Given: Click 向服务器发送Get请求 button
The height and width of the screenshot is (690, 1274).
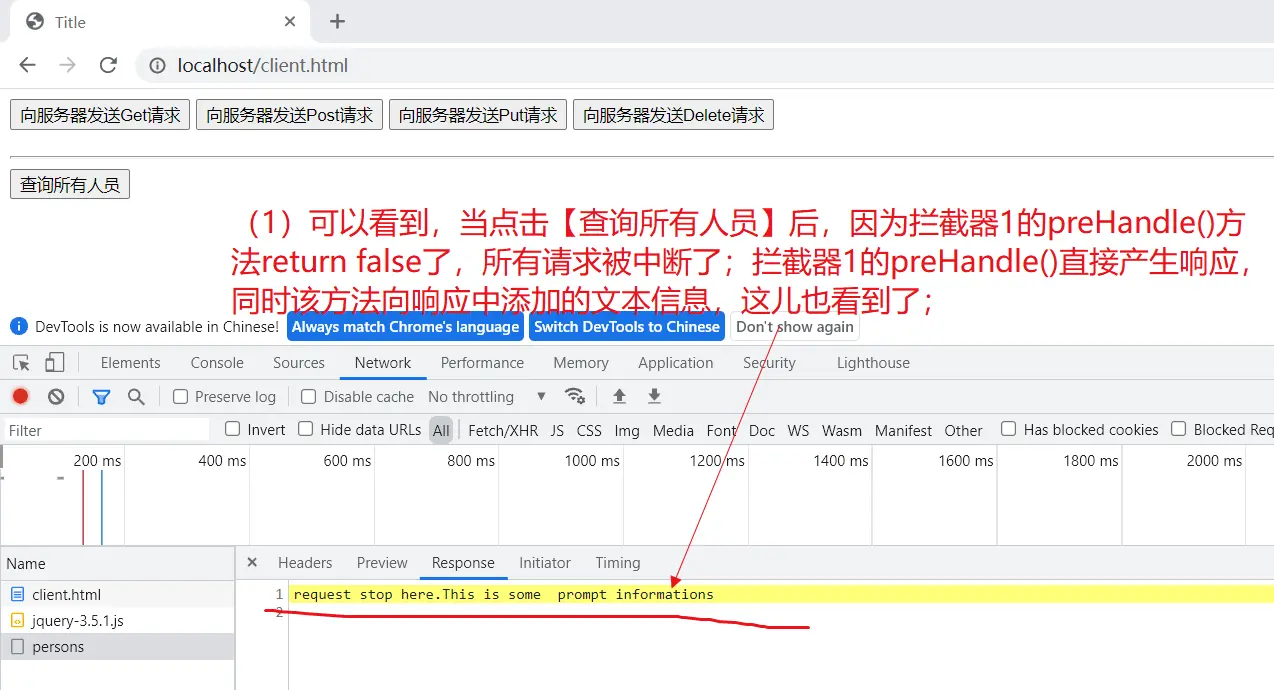Looking at the screenshot, I should click(x=100, y=115).
